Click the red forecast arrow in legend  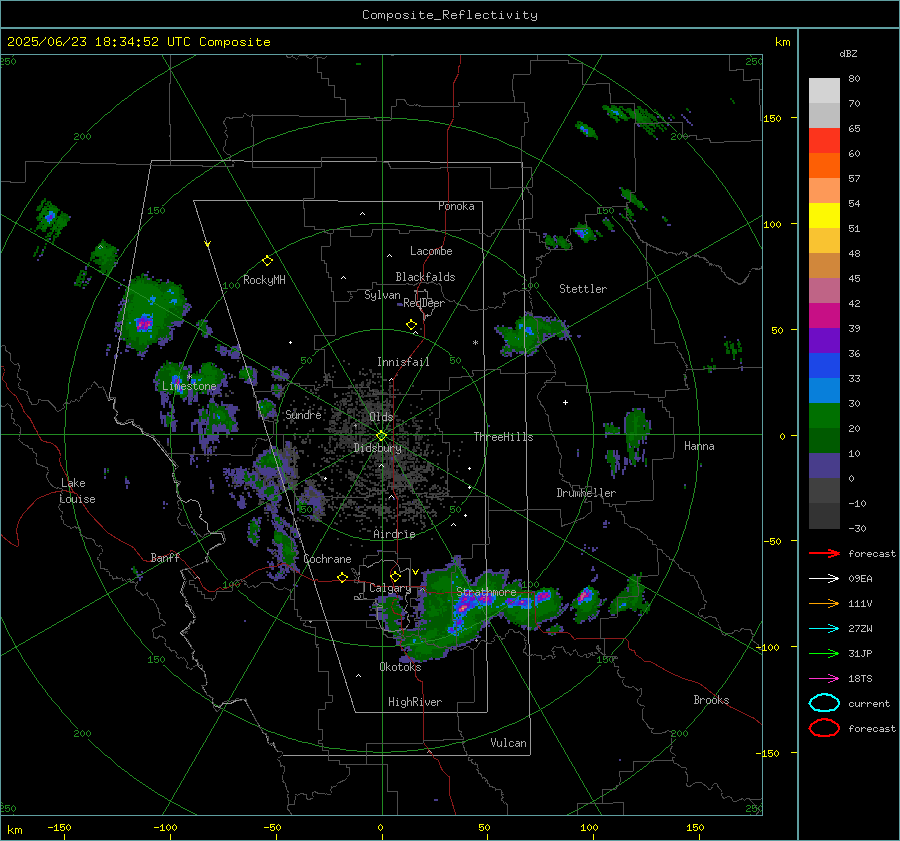click(x=824, y=553)
